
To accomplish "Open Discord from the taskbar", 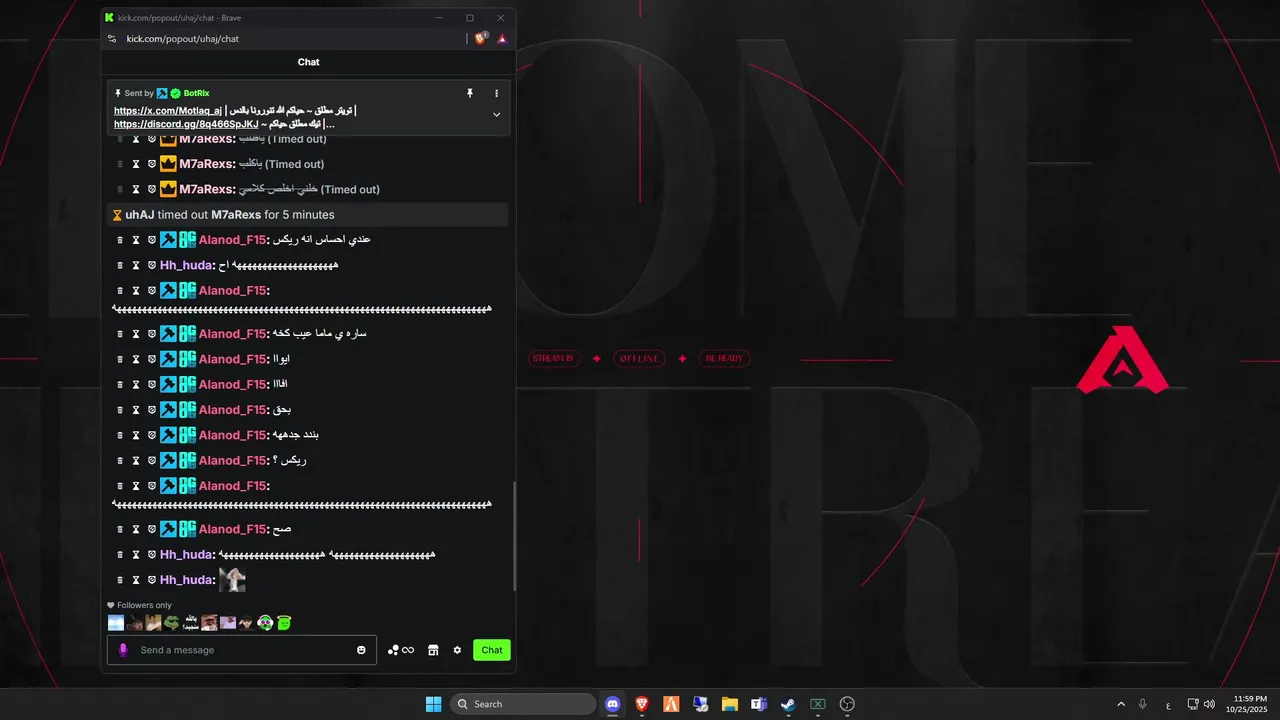I will [x=613, y=704].
